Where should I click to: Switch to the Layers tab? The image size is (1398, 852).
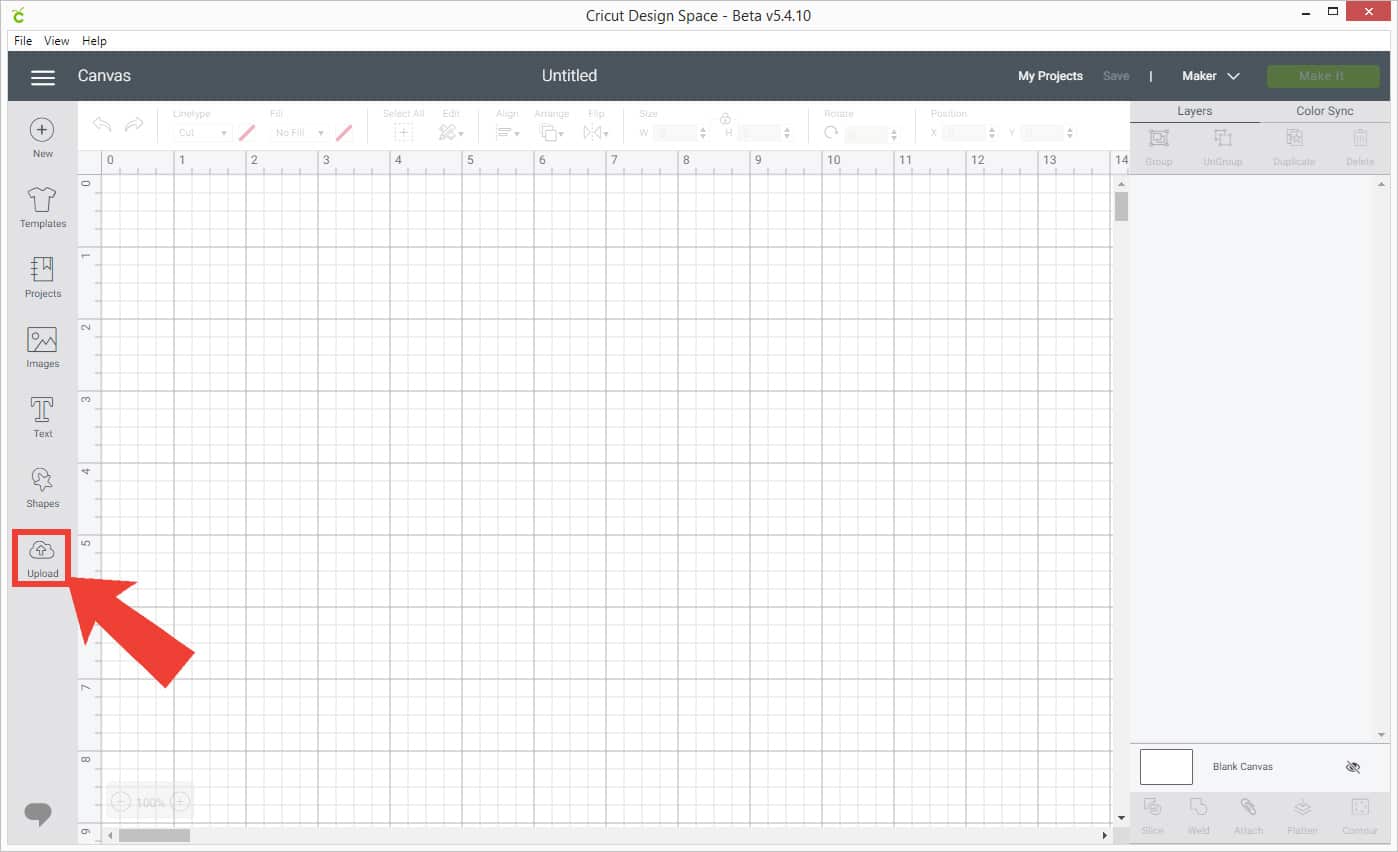point(1195,111)
